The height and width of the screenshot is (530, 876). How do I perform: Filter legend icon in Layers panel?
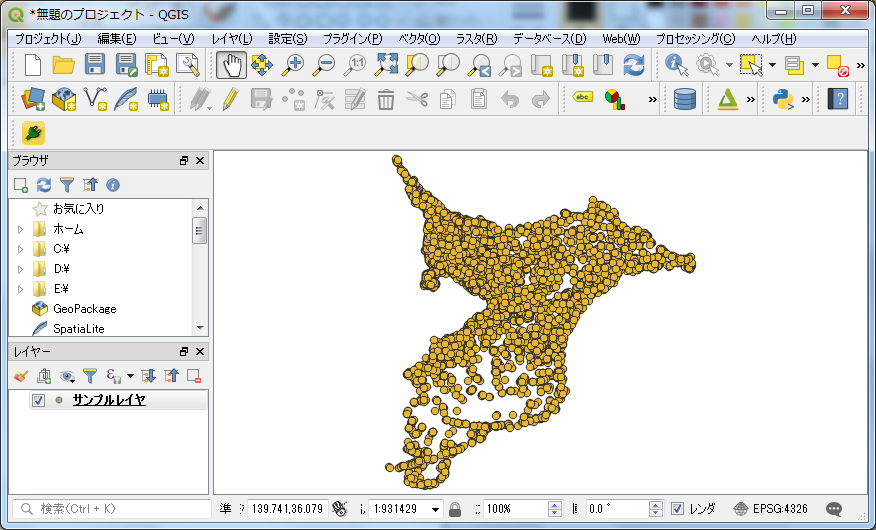[x=90, y=376]
